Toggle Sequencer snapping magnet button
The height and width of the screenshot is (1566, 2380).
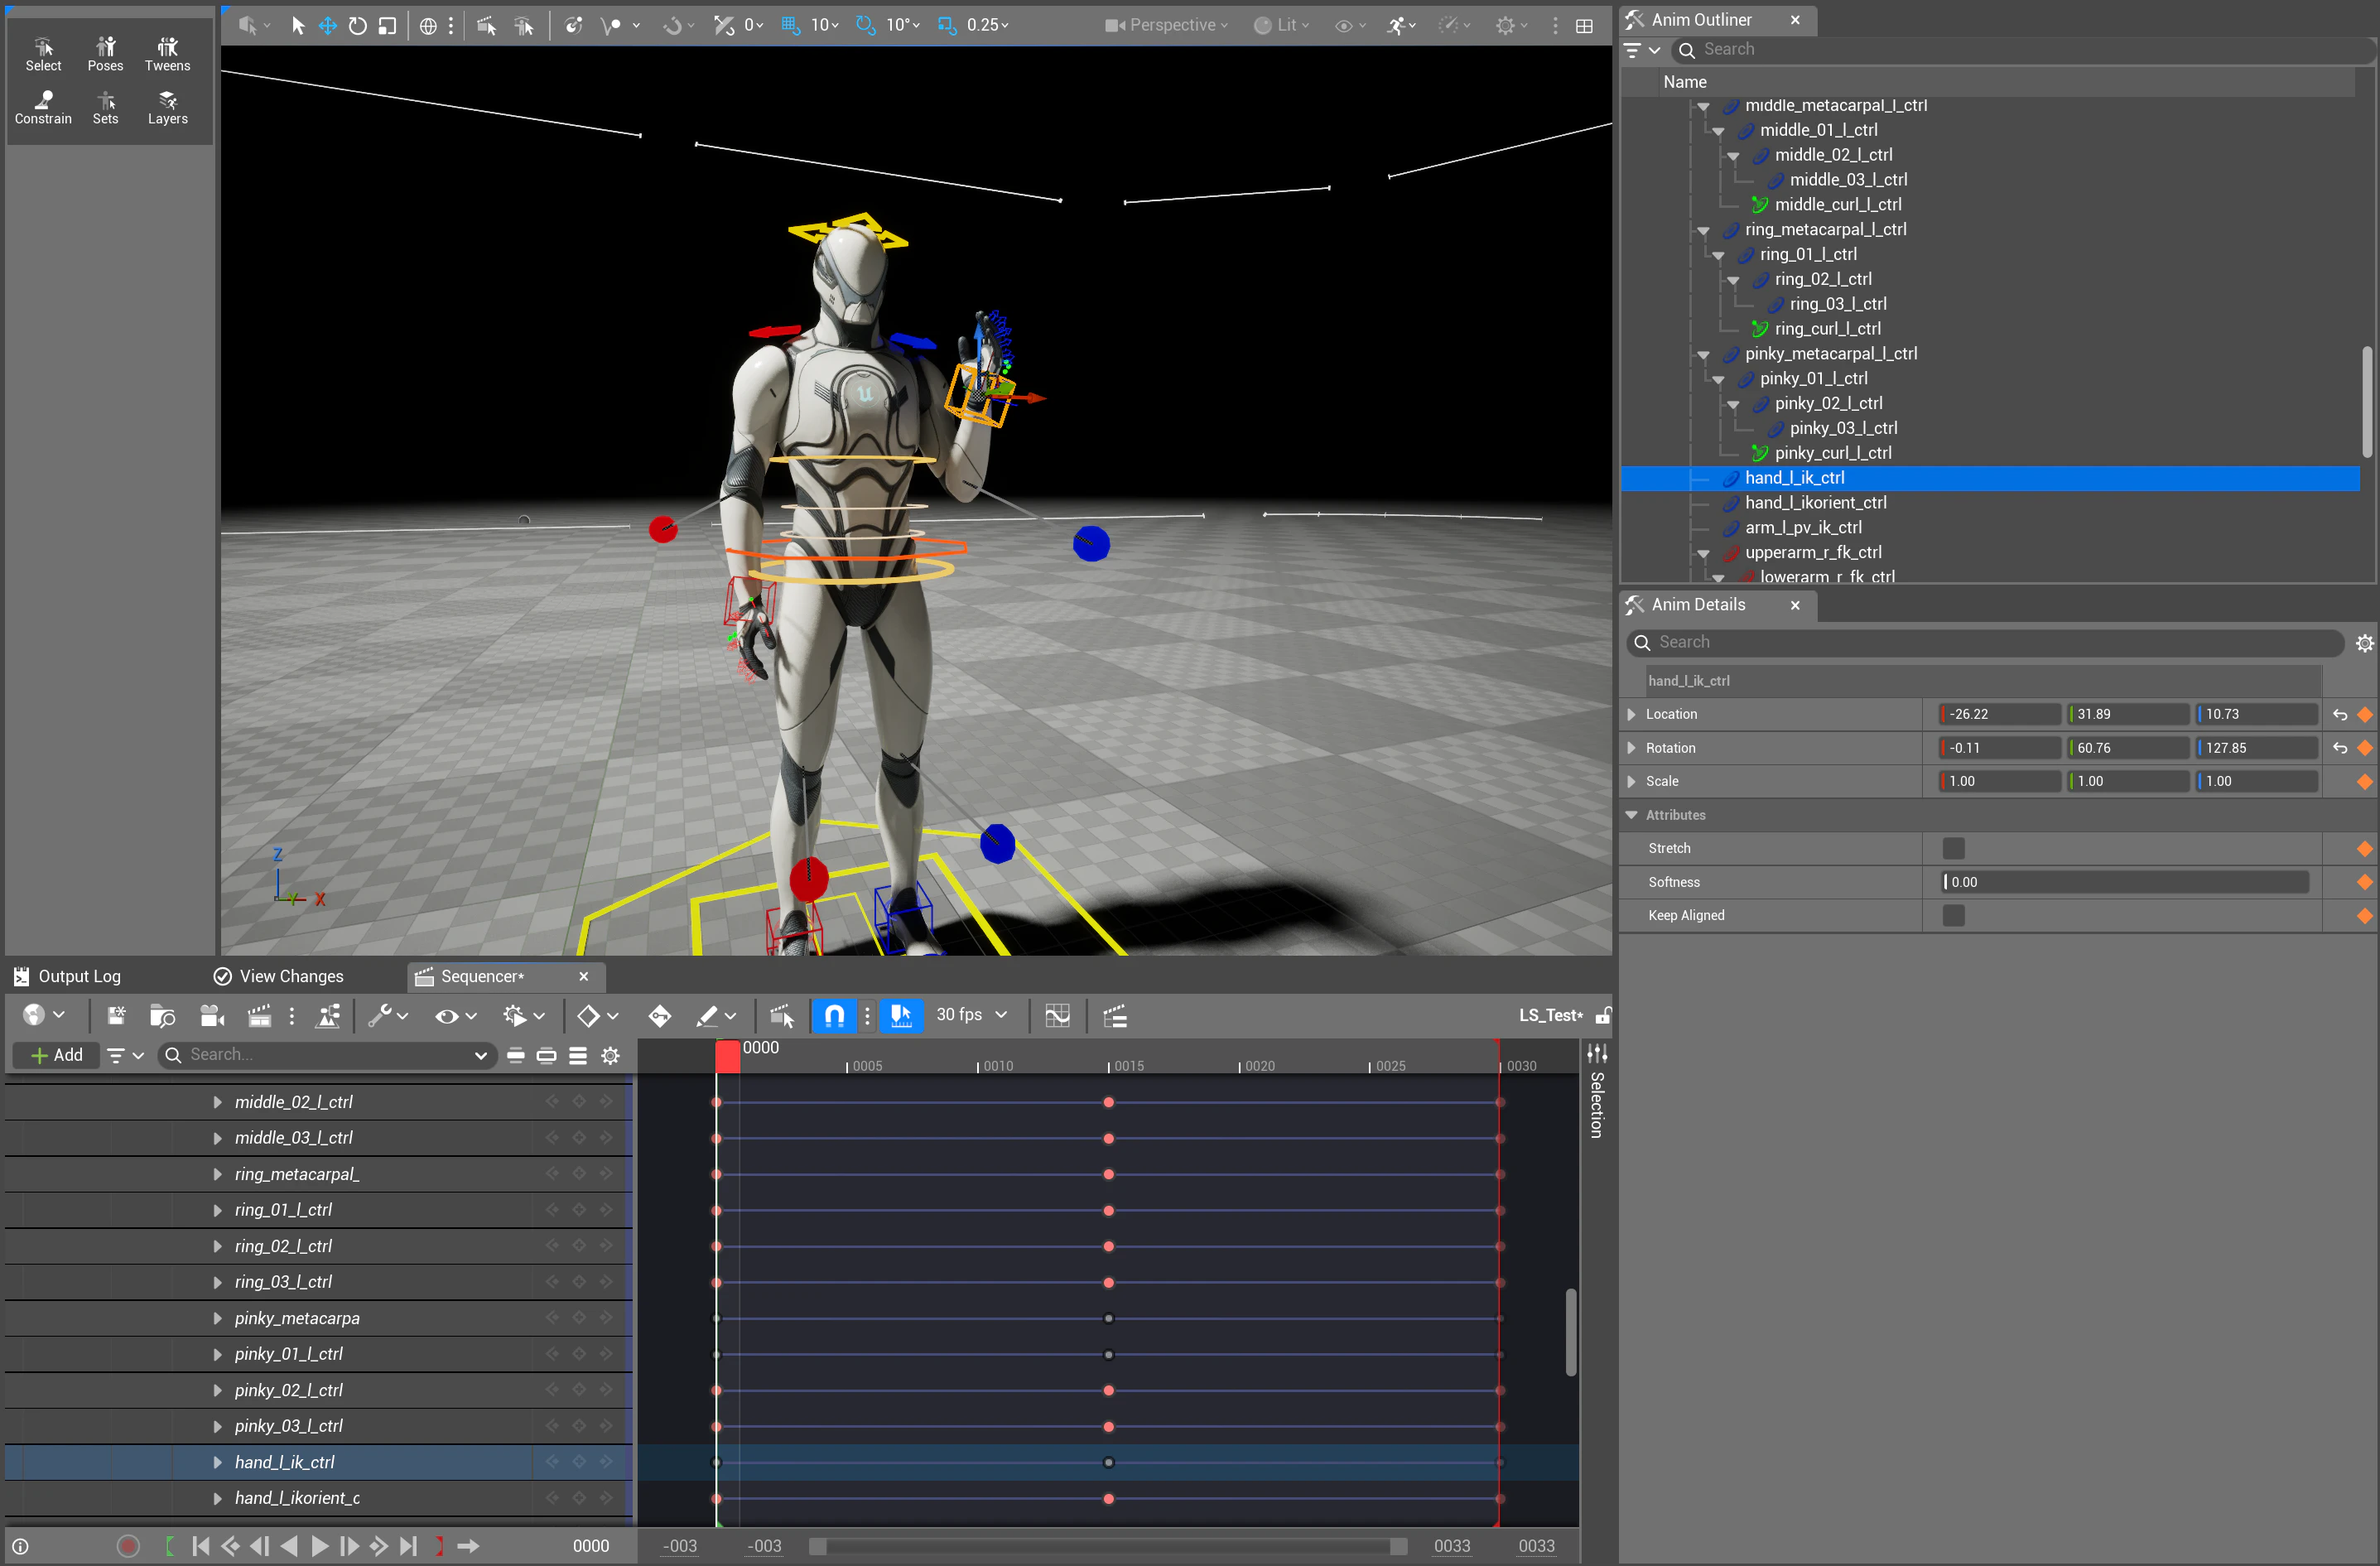(x=834, y=1016)
